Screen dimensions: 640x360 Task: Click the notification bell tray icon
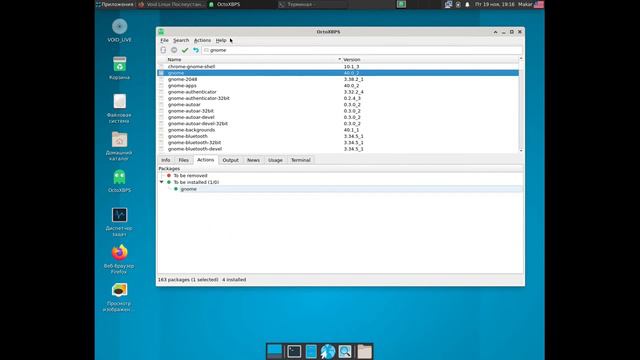coord(467,4)
